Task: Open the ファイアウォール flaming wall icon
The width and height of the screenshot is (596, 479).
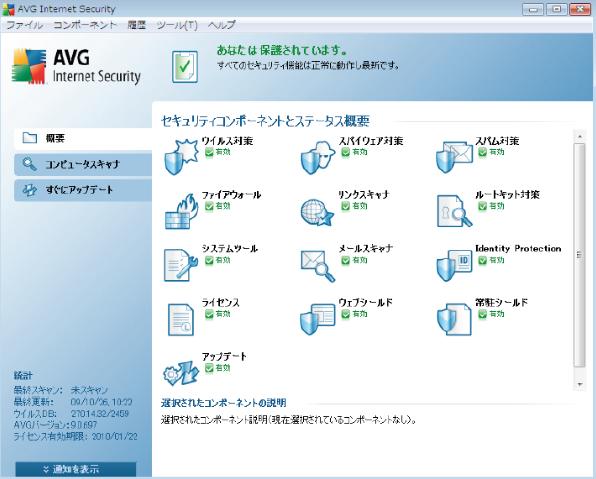Action: click(x=181, y=211)
